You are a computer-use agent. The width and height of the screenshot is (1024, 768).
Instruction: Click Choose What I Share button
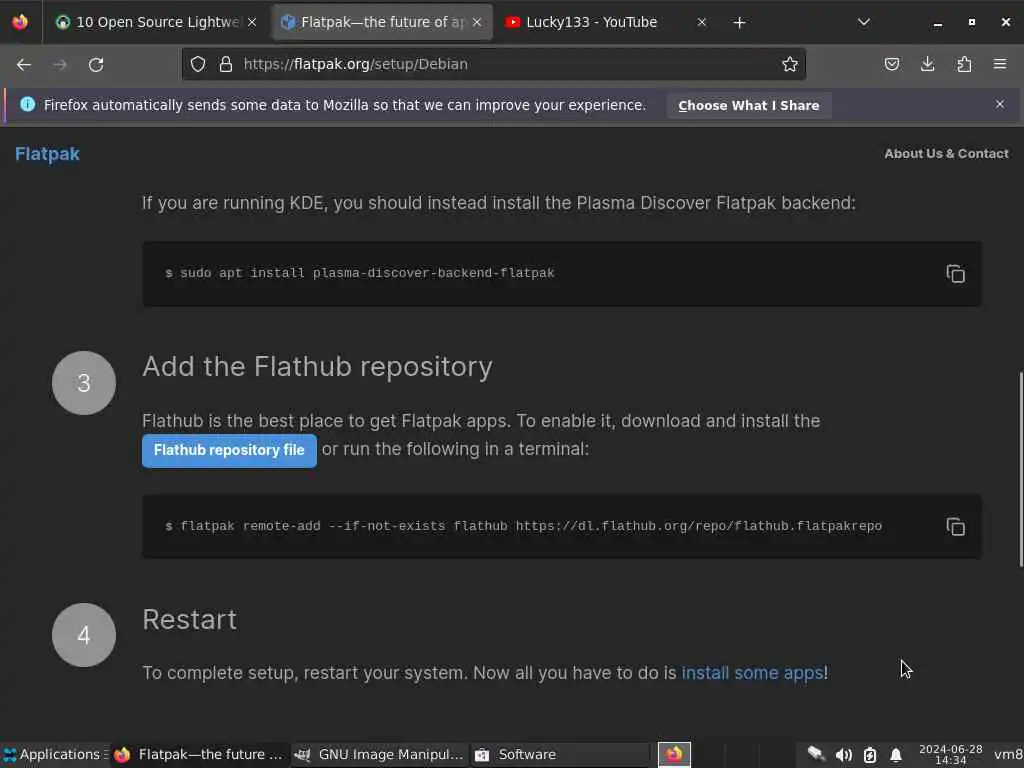coord(748,105)
